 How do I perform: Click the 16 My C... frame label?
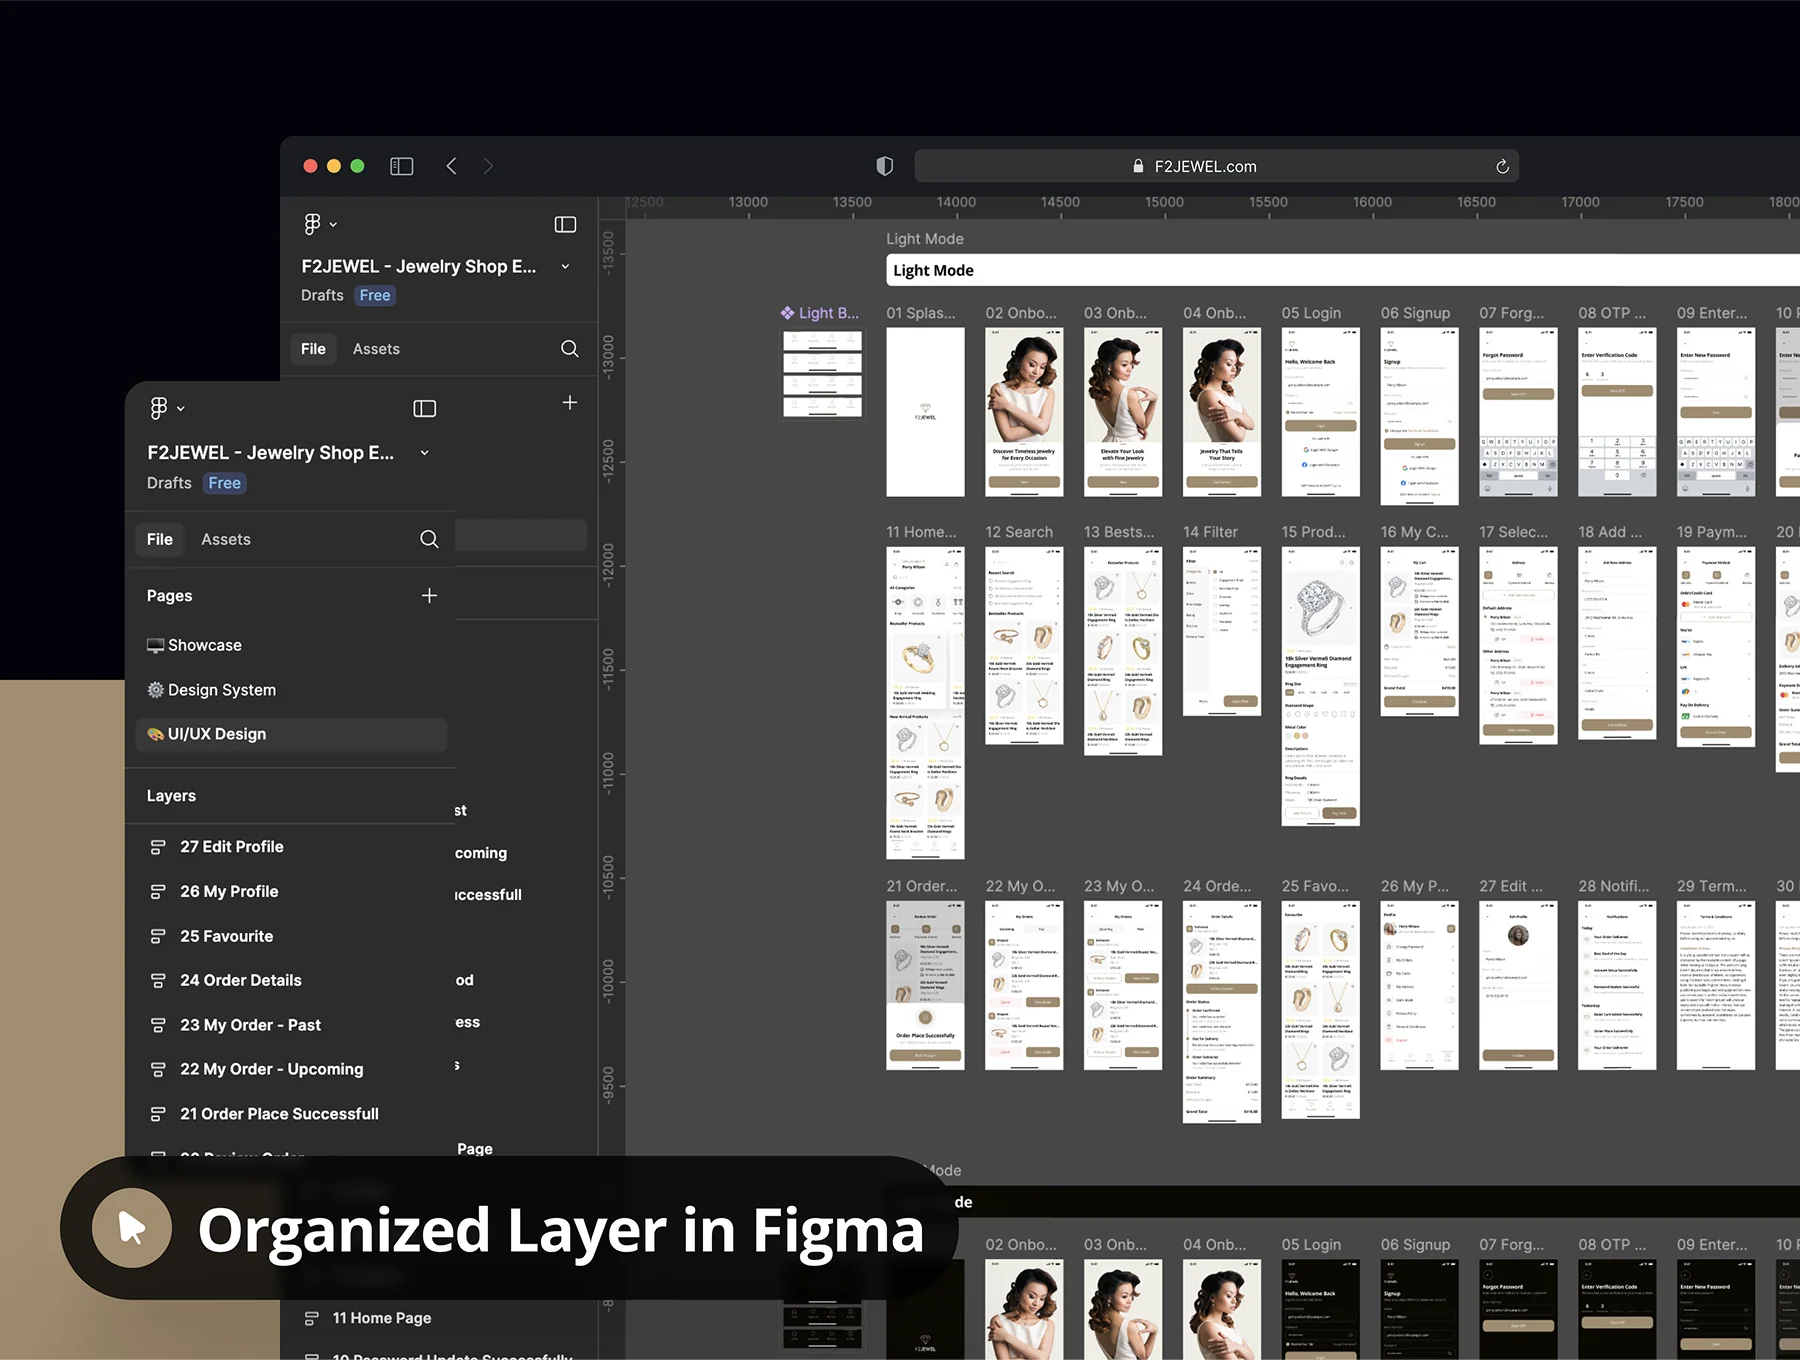(x=1414, y=532)
